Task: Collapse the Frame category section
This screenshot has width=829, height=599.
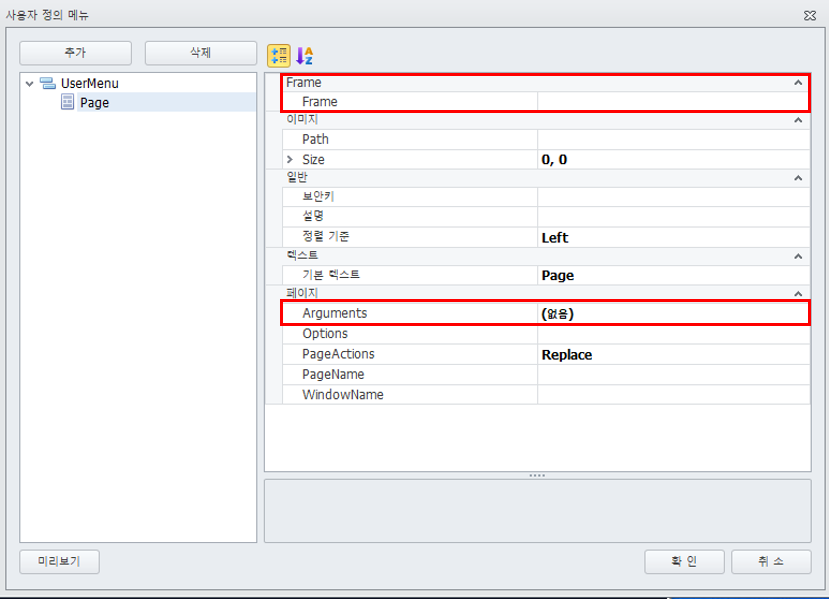Action: pos(798,83)
